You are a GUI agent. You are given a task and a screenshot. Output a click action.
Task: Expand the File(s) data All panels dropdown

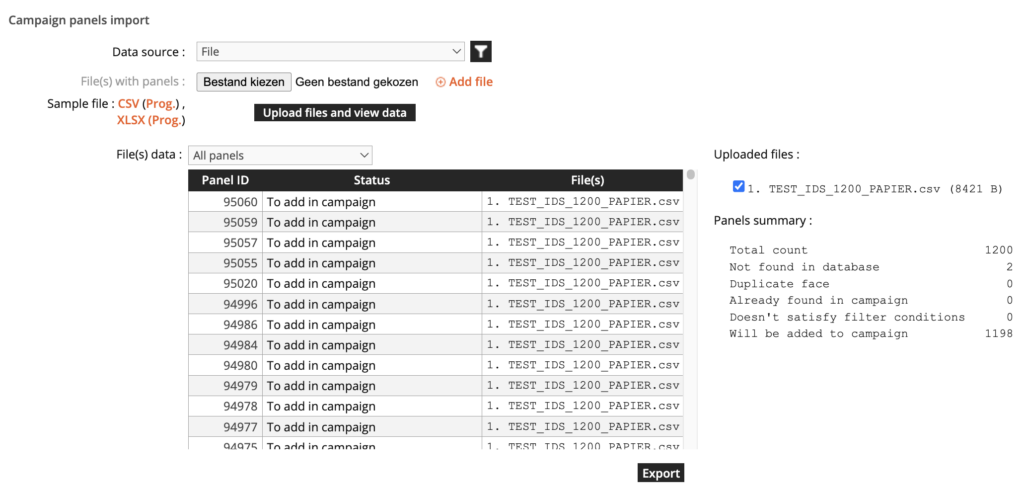pos(280,155)
